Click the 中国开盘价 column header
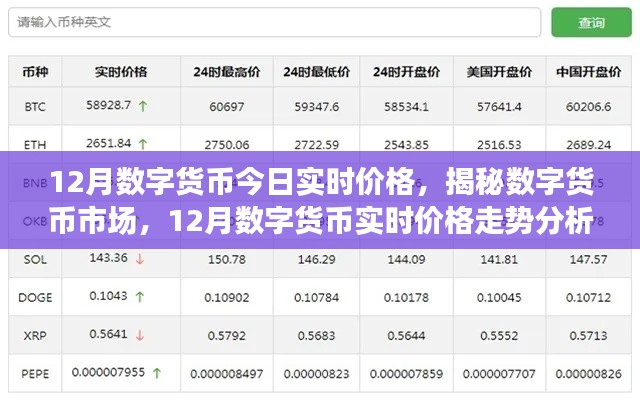This screenshot has height=400, width=640. pyautogui.click(x=589, y=71)
